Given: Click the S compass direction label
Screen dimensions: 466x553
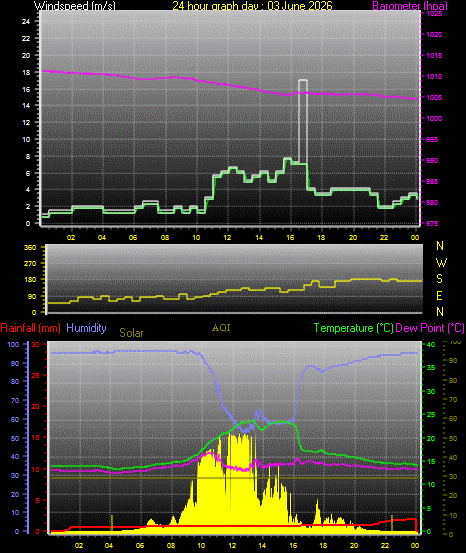Looking at the screenshot, I should click(x=440, y=279).
